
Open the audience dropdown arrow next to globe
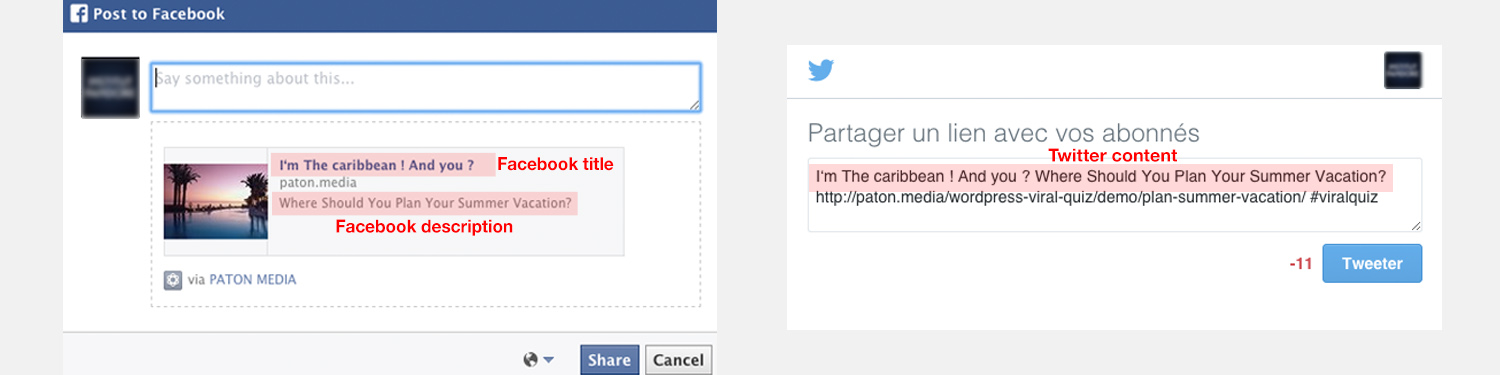[548, 361]
